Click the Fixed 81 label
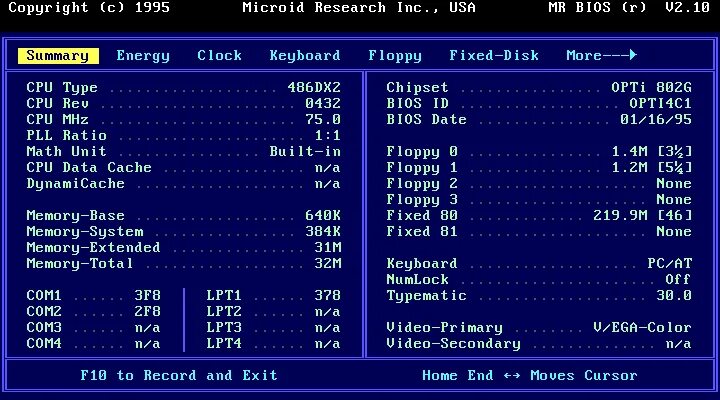Viewport: 720px width, 400px height. [x=422, y=231]
